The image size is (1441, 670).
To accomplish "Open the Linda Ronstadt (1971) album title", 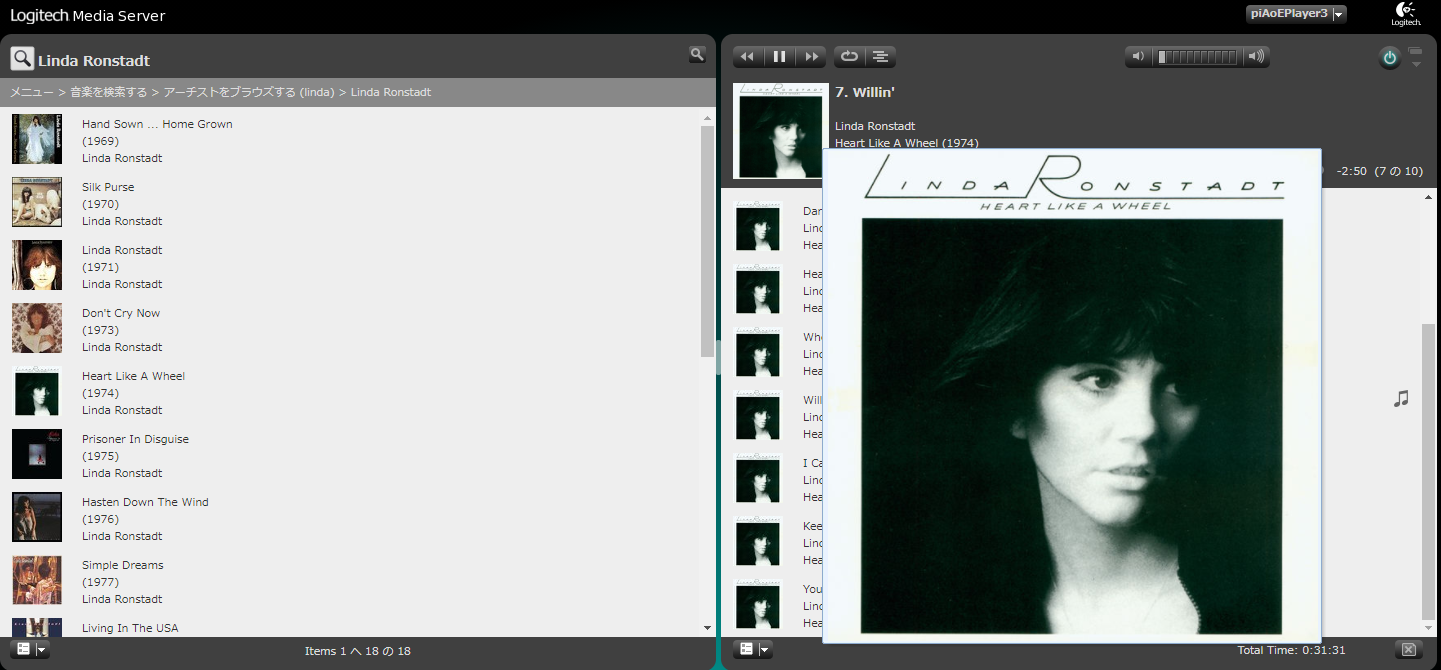I will [x=122, y=250].
